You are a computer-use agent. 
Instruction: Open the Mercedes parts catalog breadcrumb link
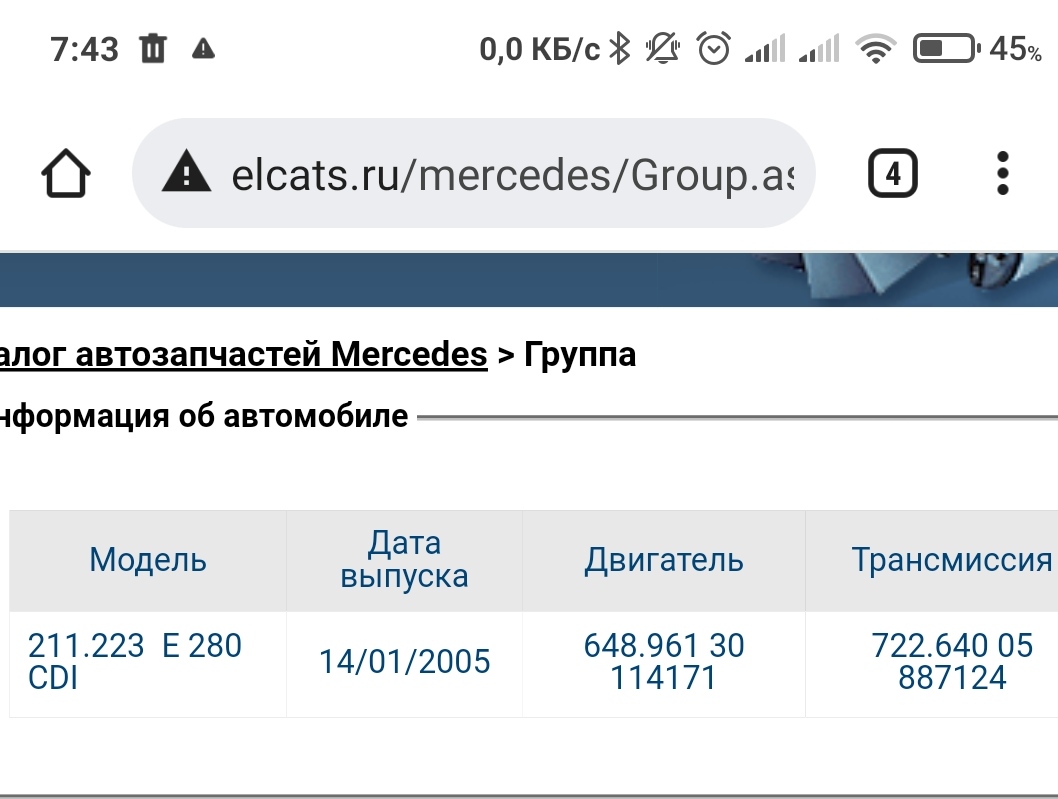[243, 354]
